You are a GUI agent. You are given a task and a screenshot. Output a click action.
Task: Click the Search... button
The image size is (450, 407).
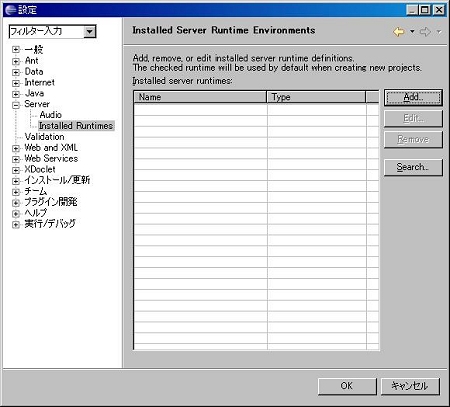(x=413, y=167)
